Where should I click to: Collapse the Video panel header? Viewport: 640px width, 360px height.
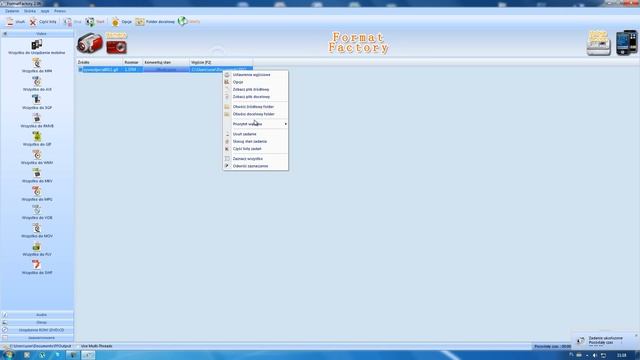click(x=37, y=34)
